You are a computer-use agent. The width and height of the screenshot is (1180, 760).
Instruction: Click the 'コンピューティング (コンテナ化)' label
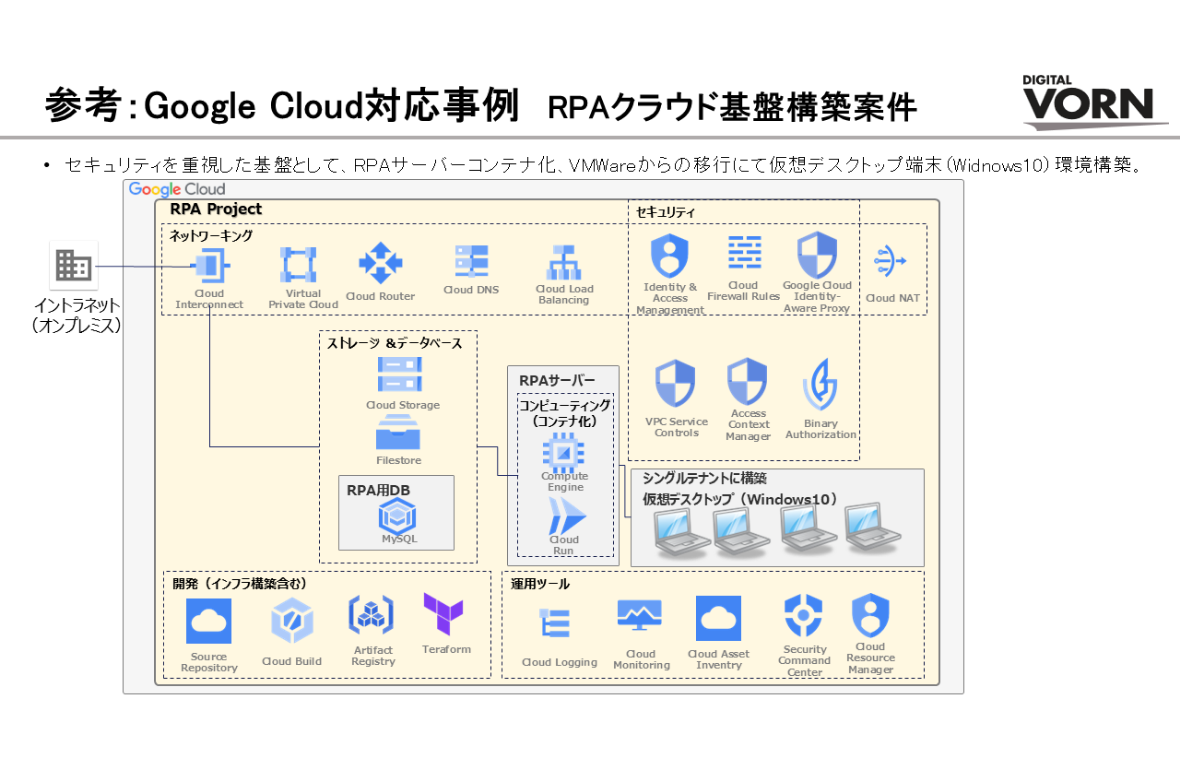coord(565,413)
